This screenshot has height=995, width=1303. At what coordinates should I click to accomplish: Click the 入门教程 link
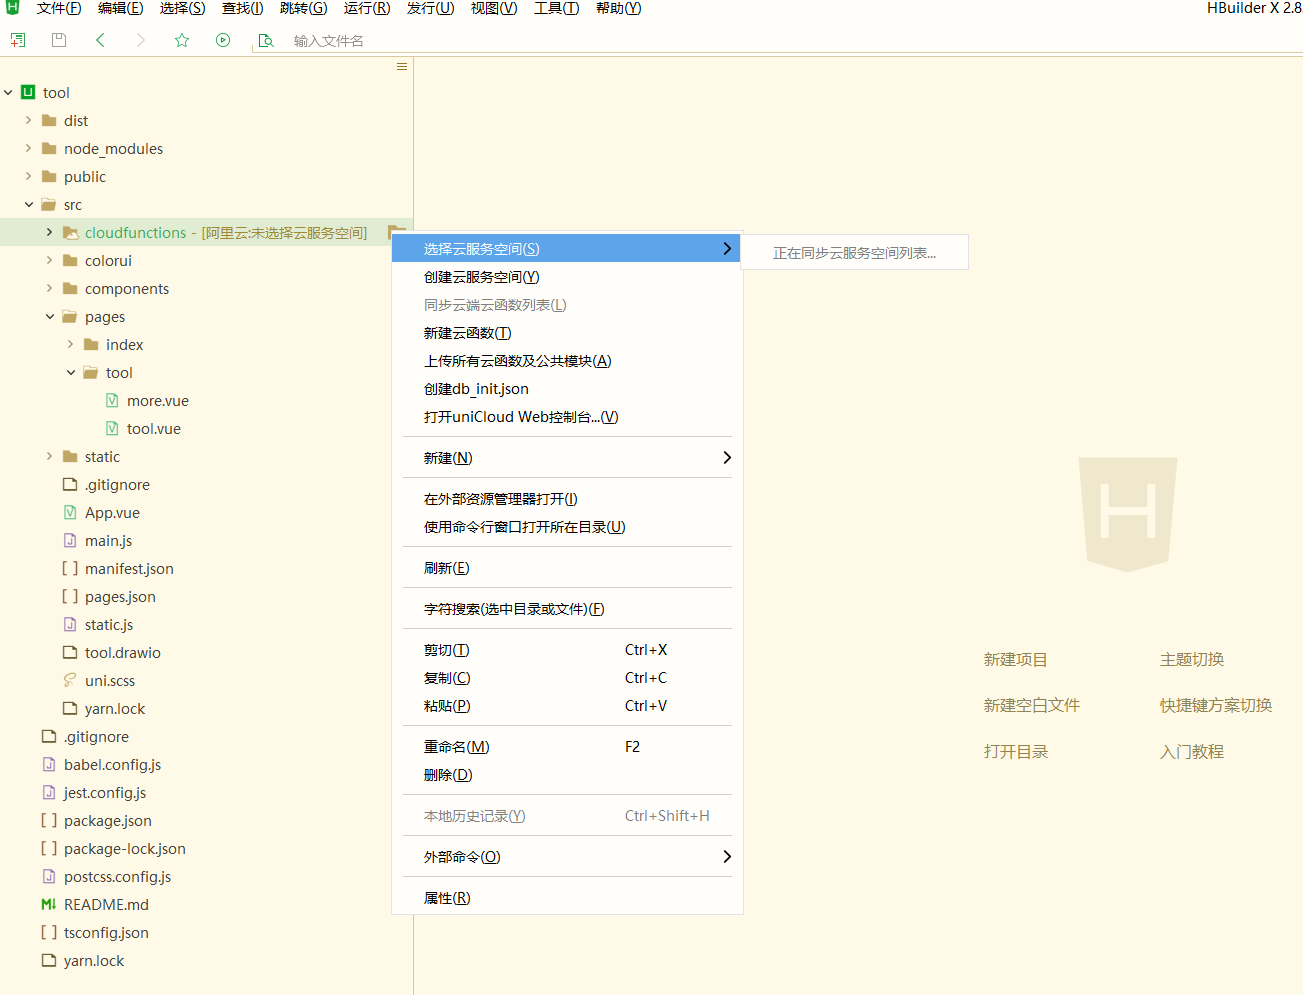1192,752
